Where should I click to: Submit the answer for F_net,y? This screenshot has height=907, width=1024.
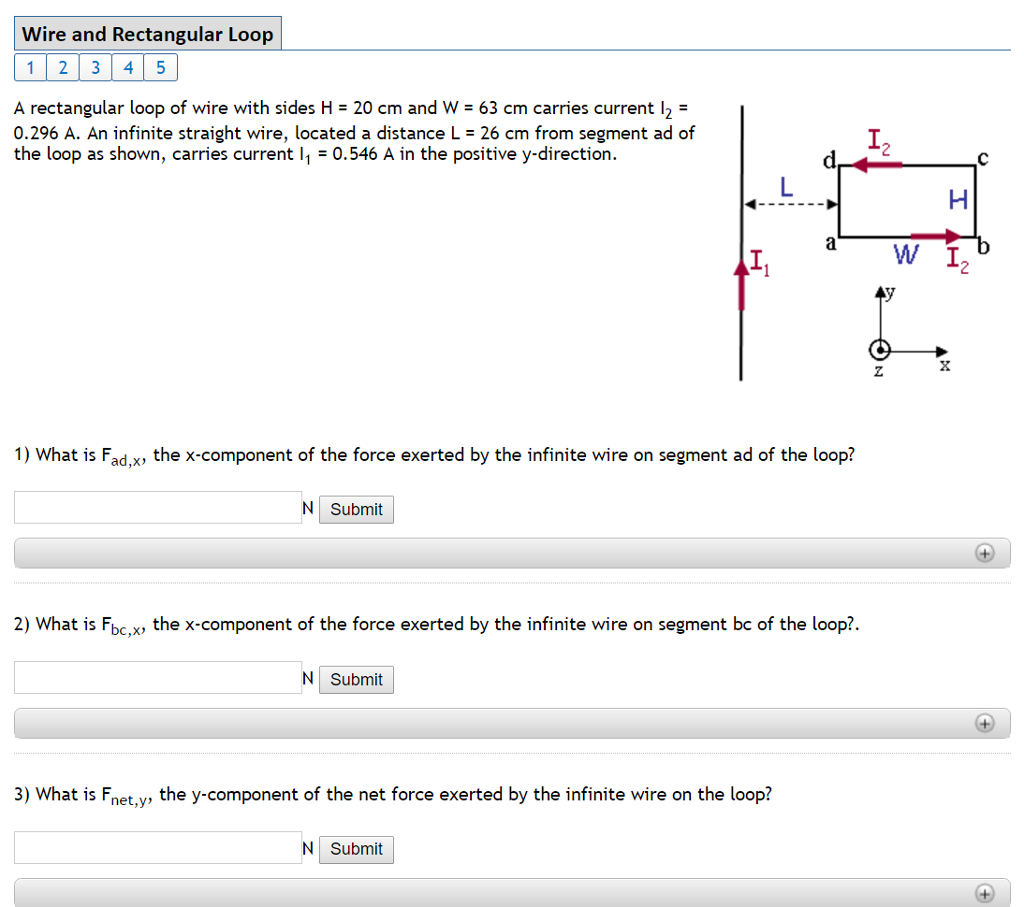pyautogui.click(x=355, y=849)
